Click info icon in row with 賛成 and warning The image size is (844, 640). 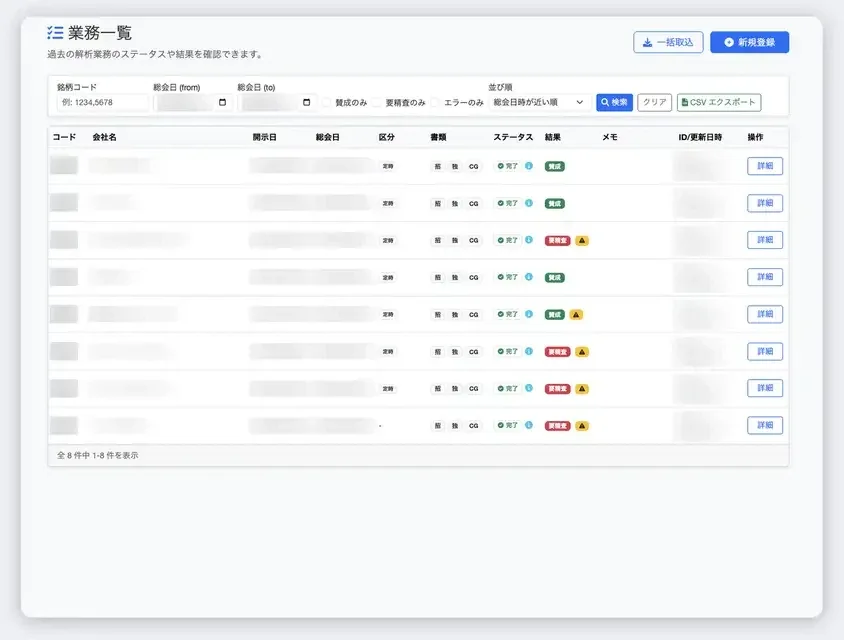[x=529, y=314]
